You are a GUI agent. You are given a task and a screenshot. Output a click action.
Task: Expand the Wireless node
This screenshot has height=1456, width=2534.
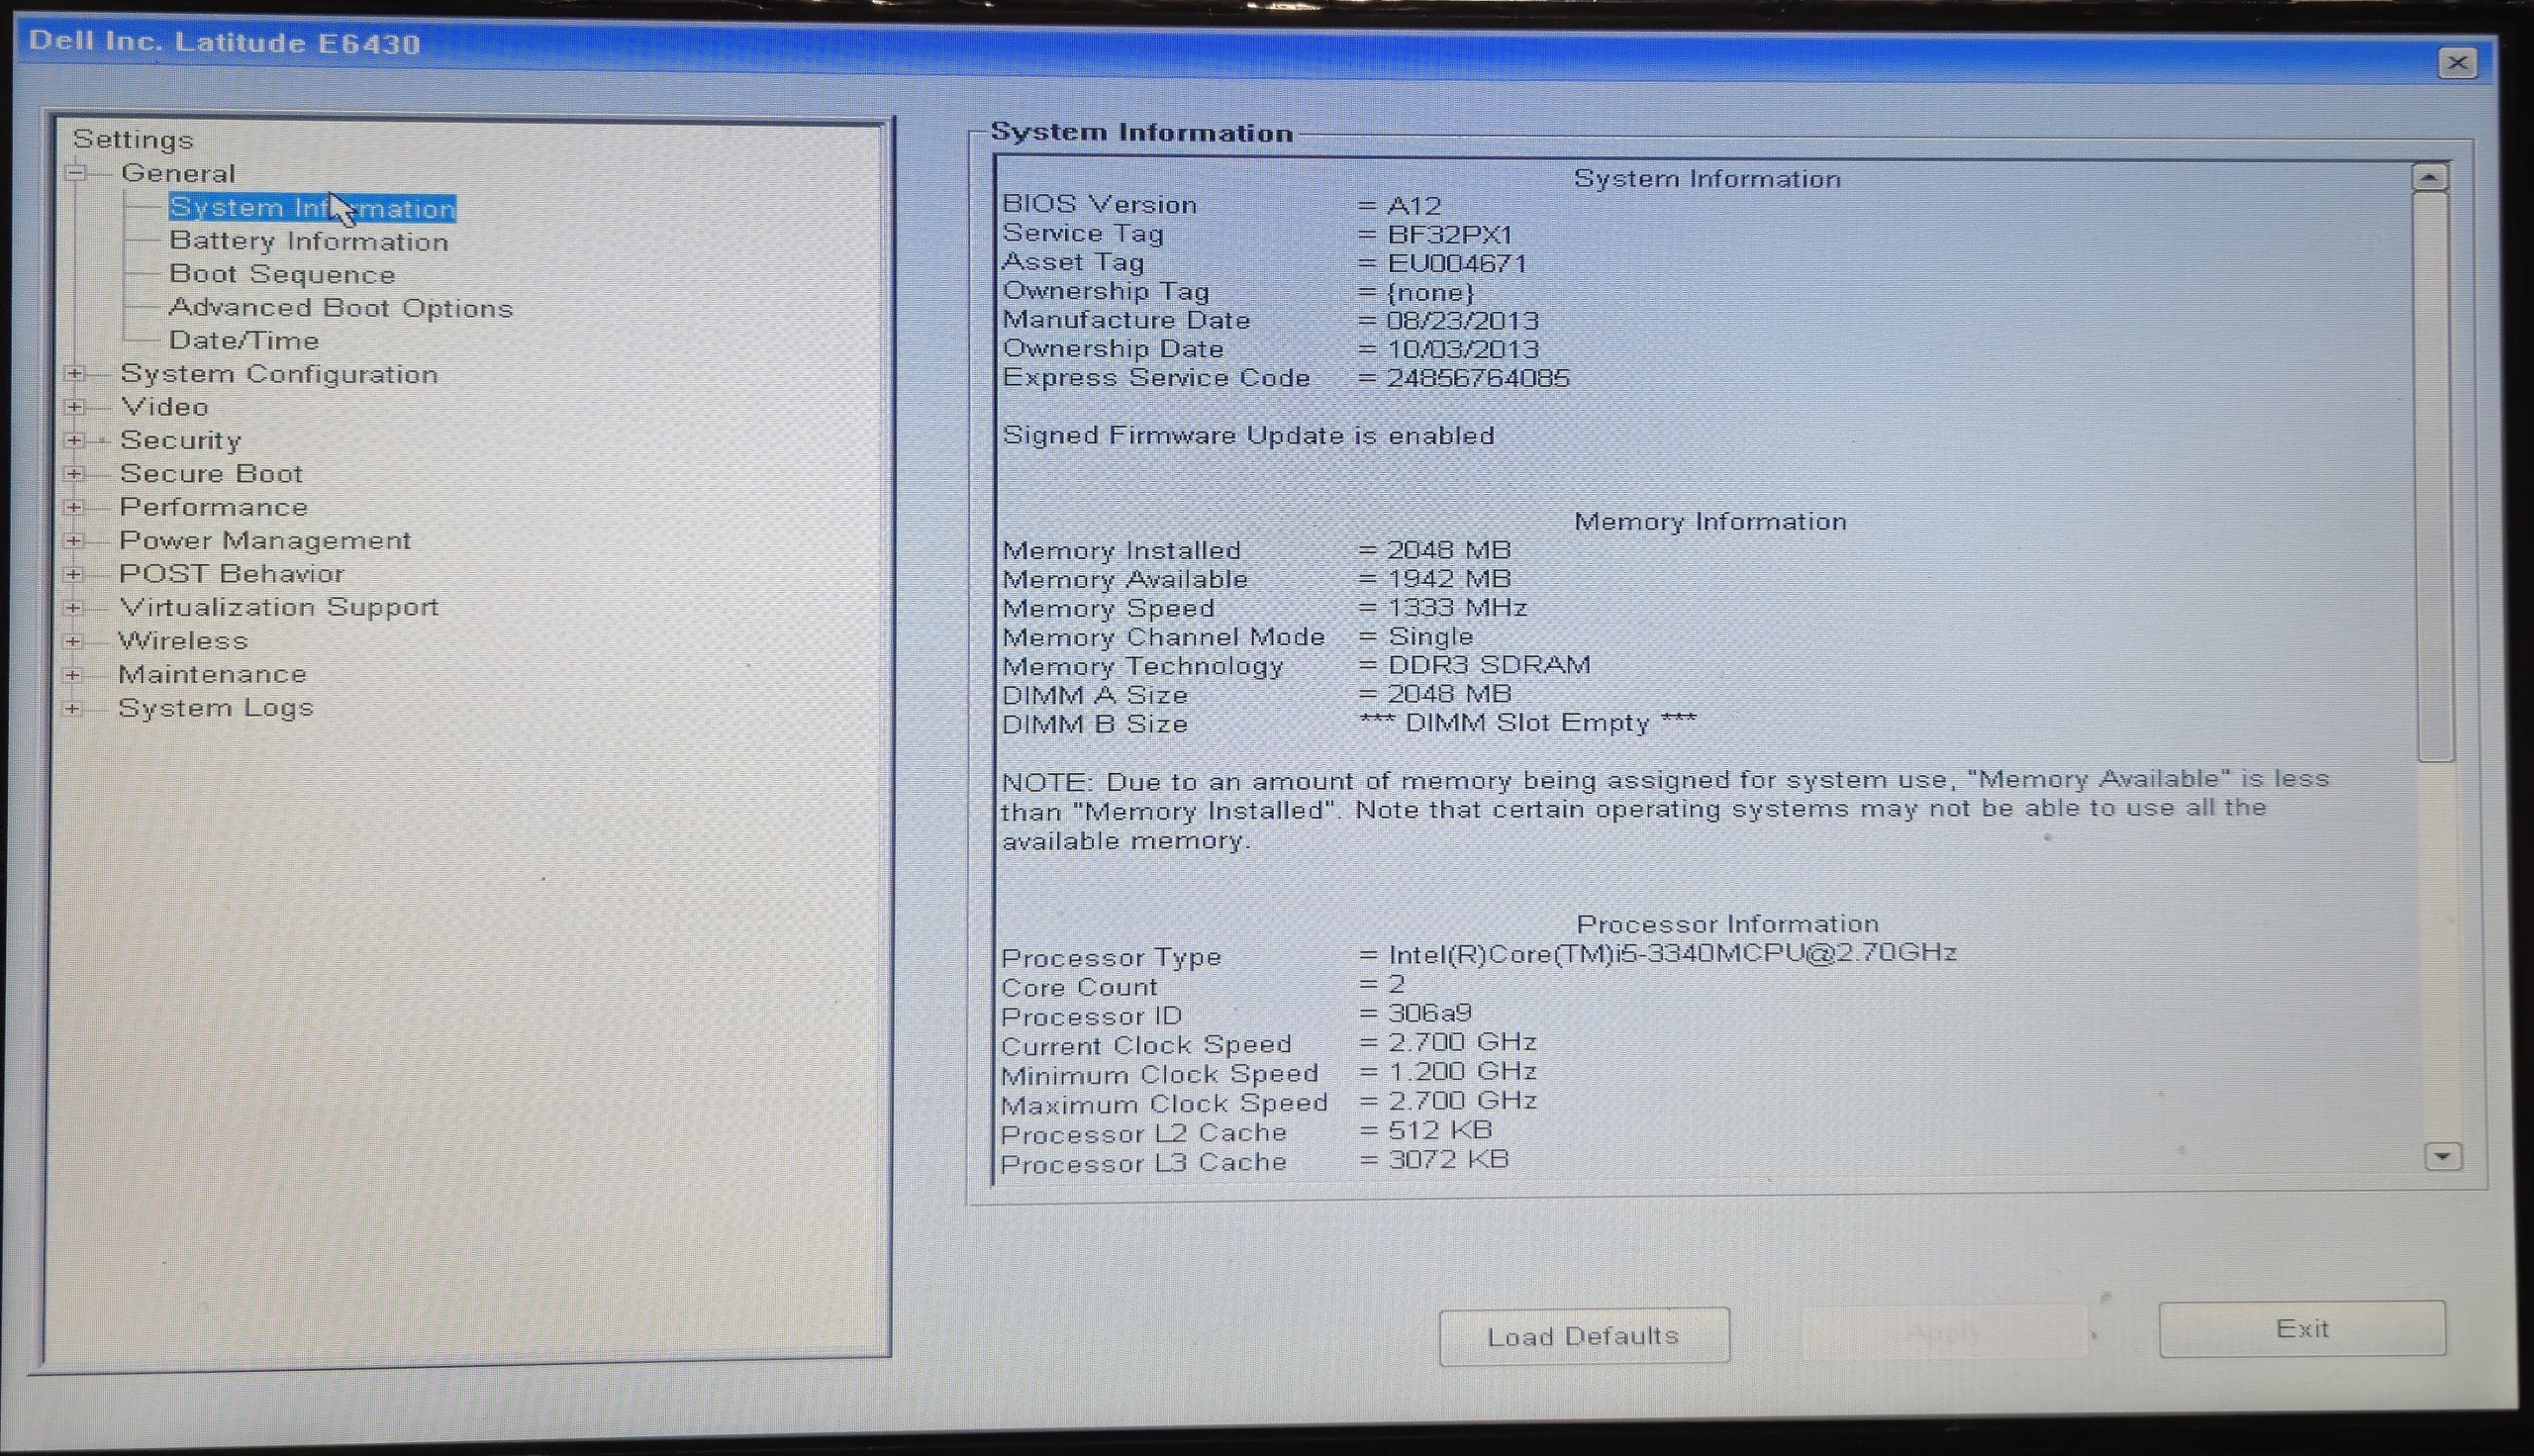point(73,641)
